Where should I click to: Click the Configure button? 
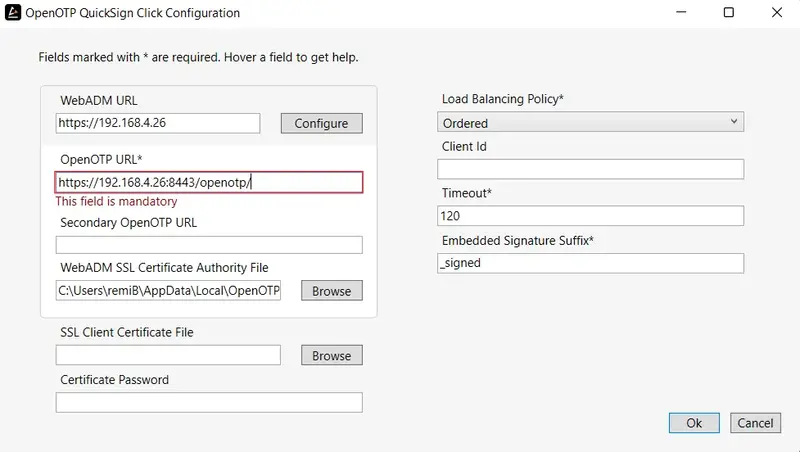pyautogui.click(x=321, y=123)
